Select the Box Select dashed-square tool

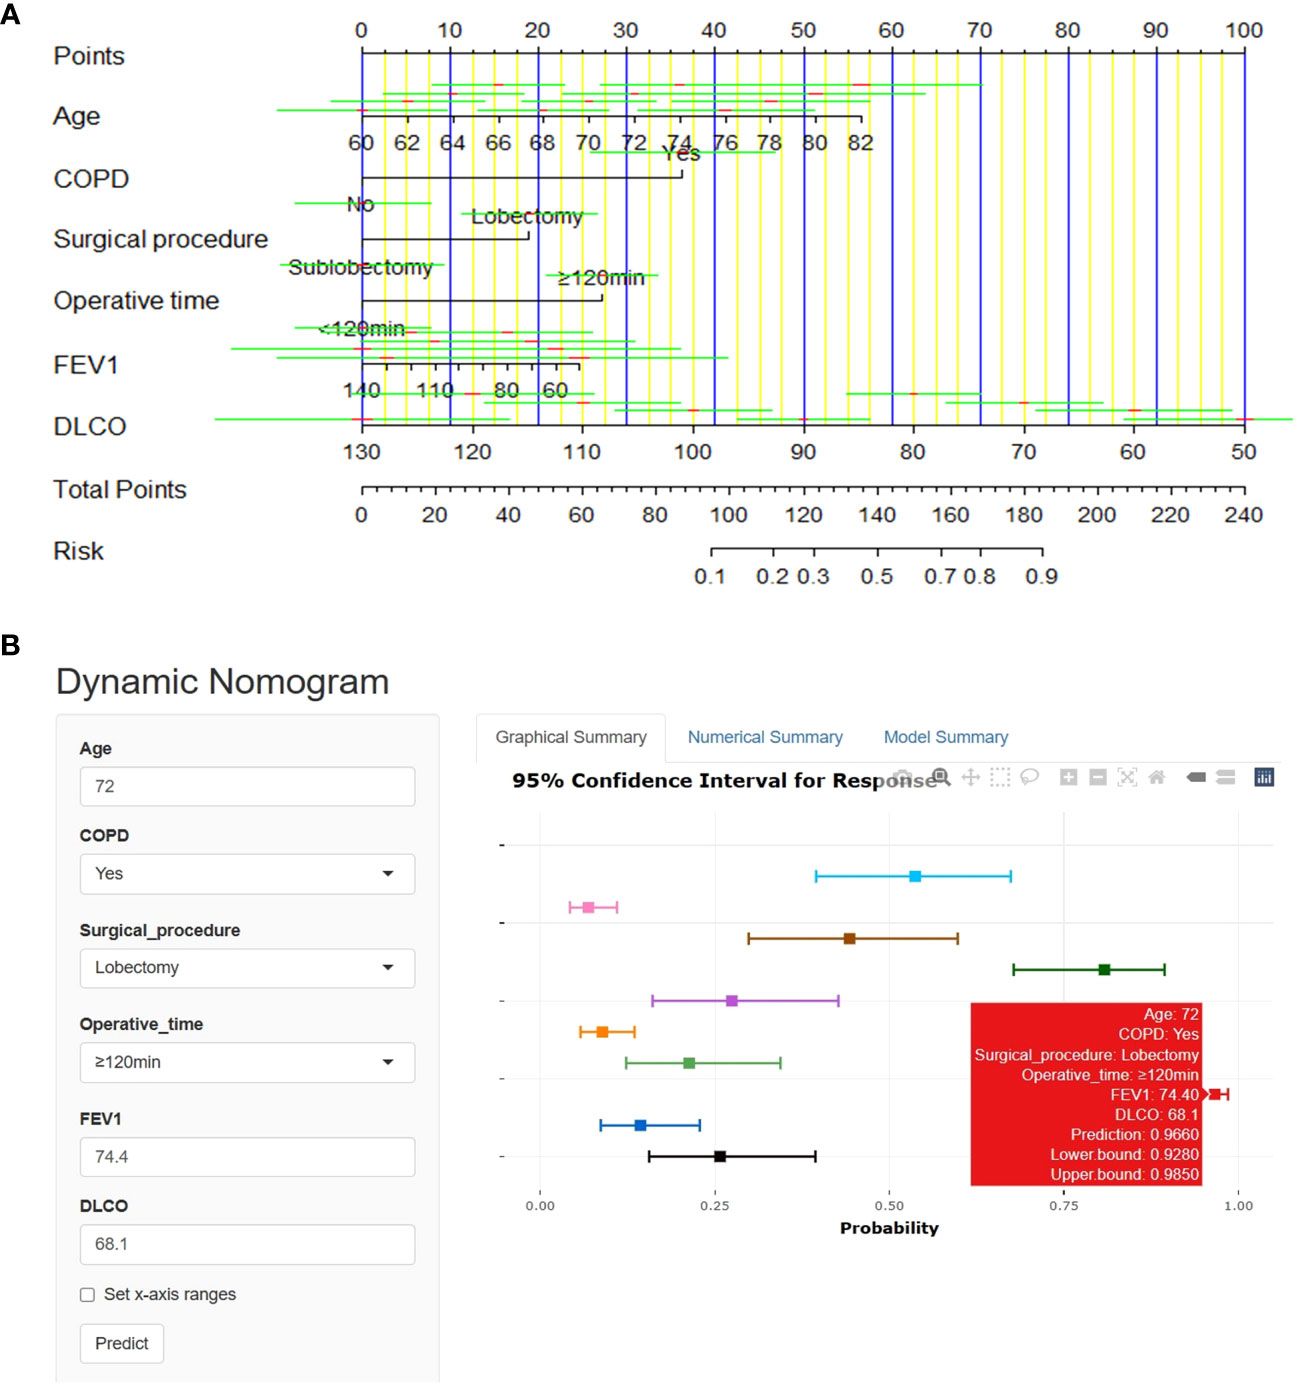[x=999, y=777]
